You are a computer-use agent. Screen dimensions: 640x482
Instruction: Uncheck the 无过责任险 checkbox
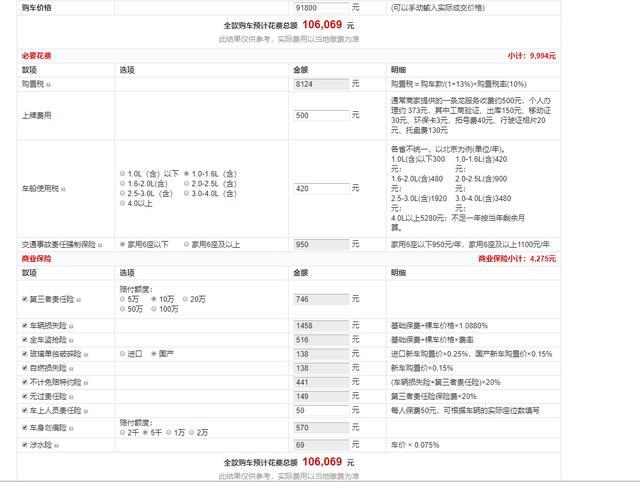pos(24,396)
